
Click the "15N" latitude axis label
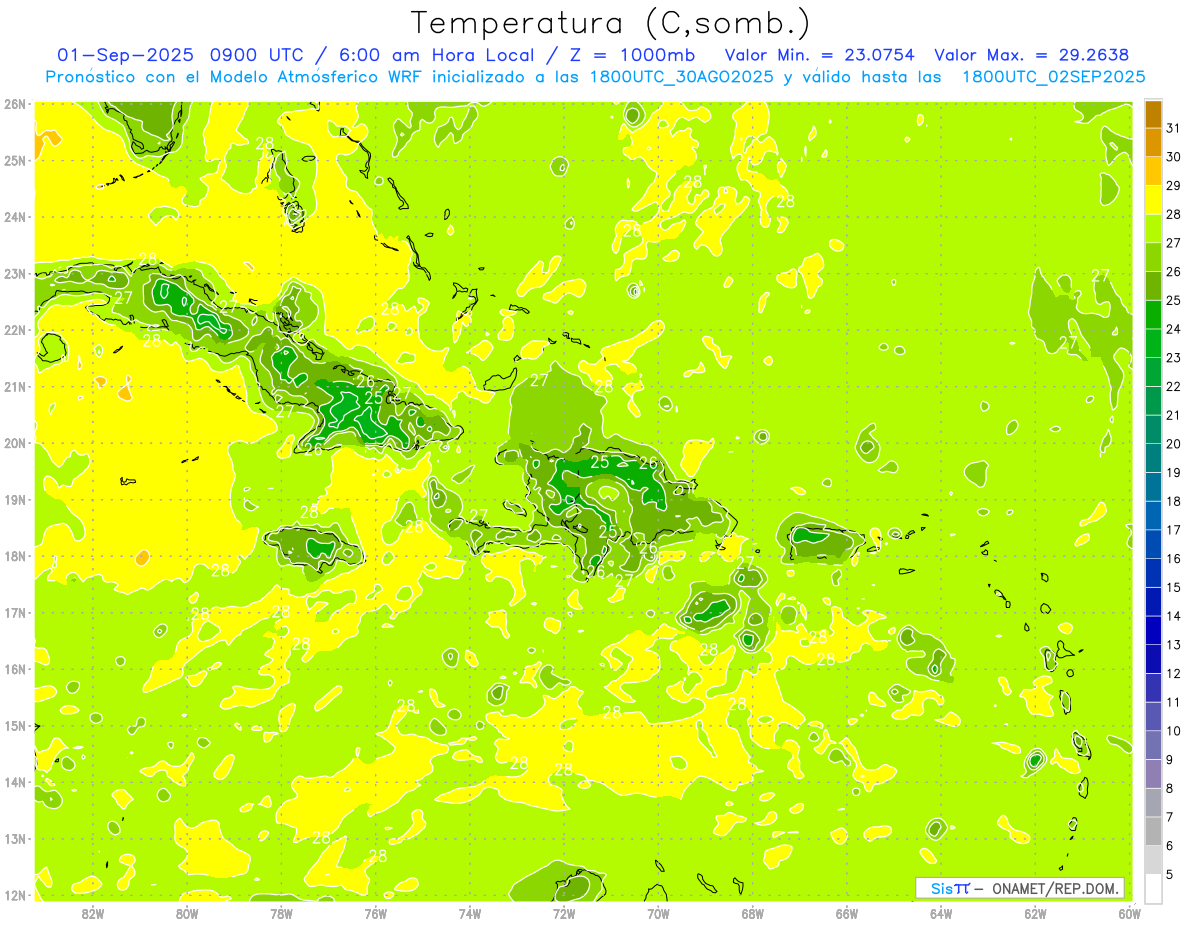[15, 725]
